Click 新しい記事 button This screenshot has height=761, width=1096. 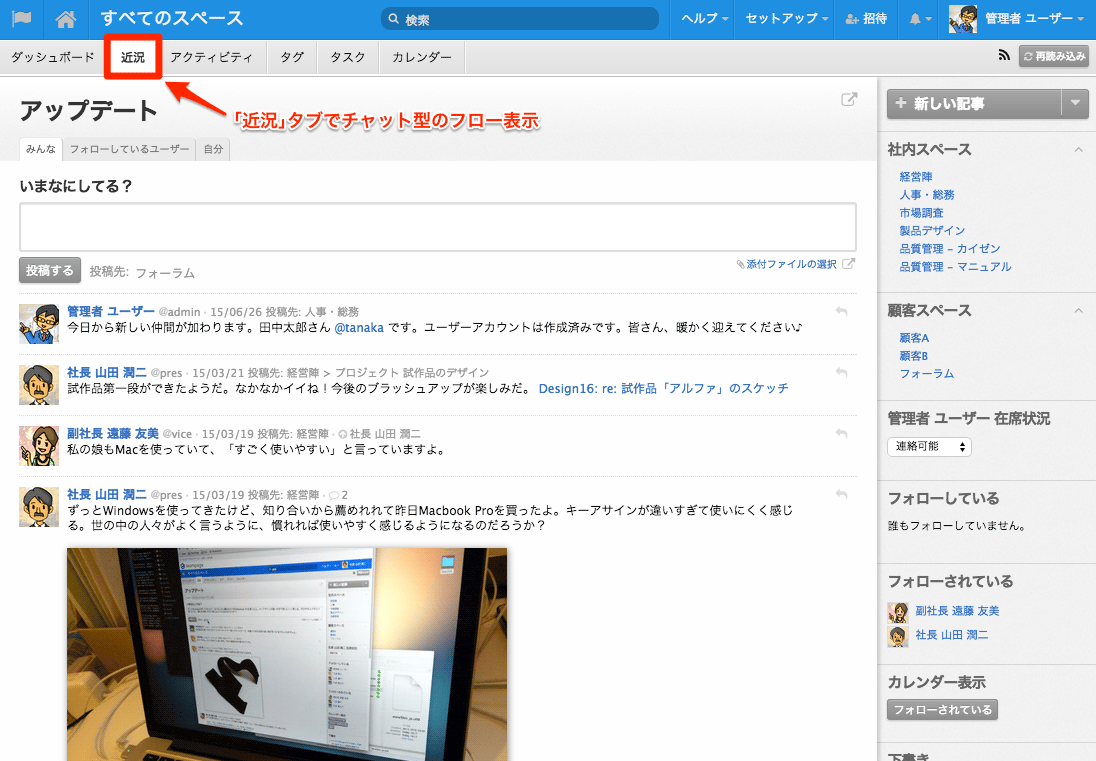coord(974,103)
